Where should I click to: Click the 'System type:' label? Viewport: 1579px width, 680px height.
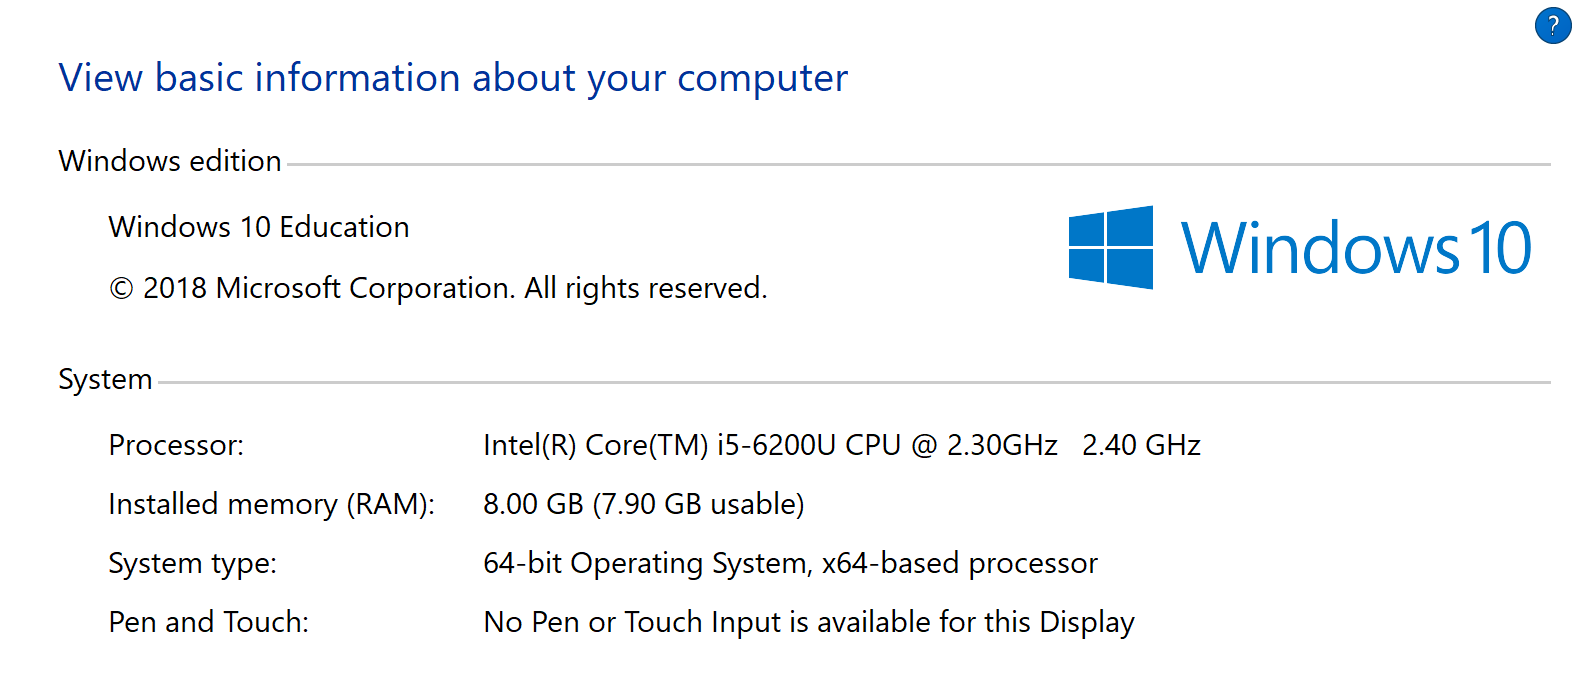tap(192, 563)
